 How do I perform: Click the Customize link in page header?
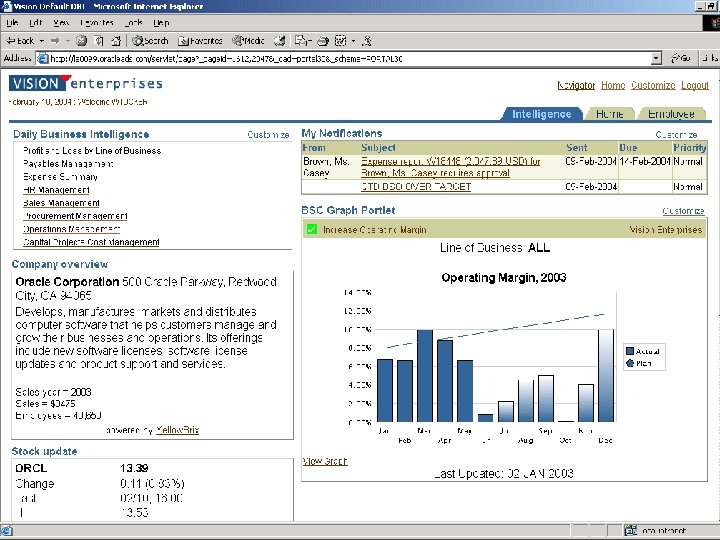coord(653,85)
